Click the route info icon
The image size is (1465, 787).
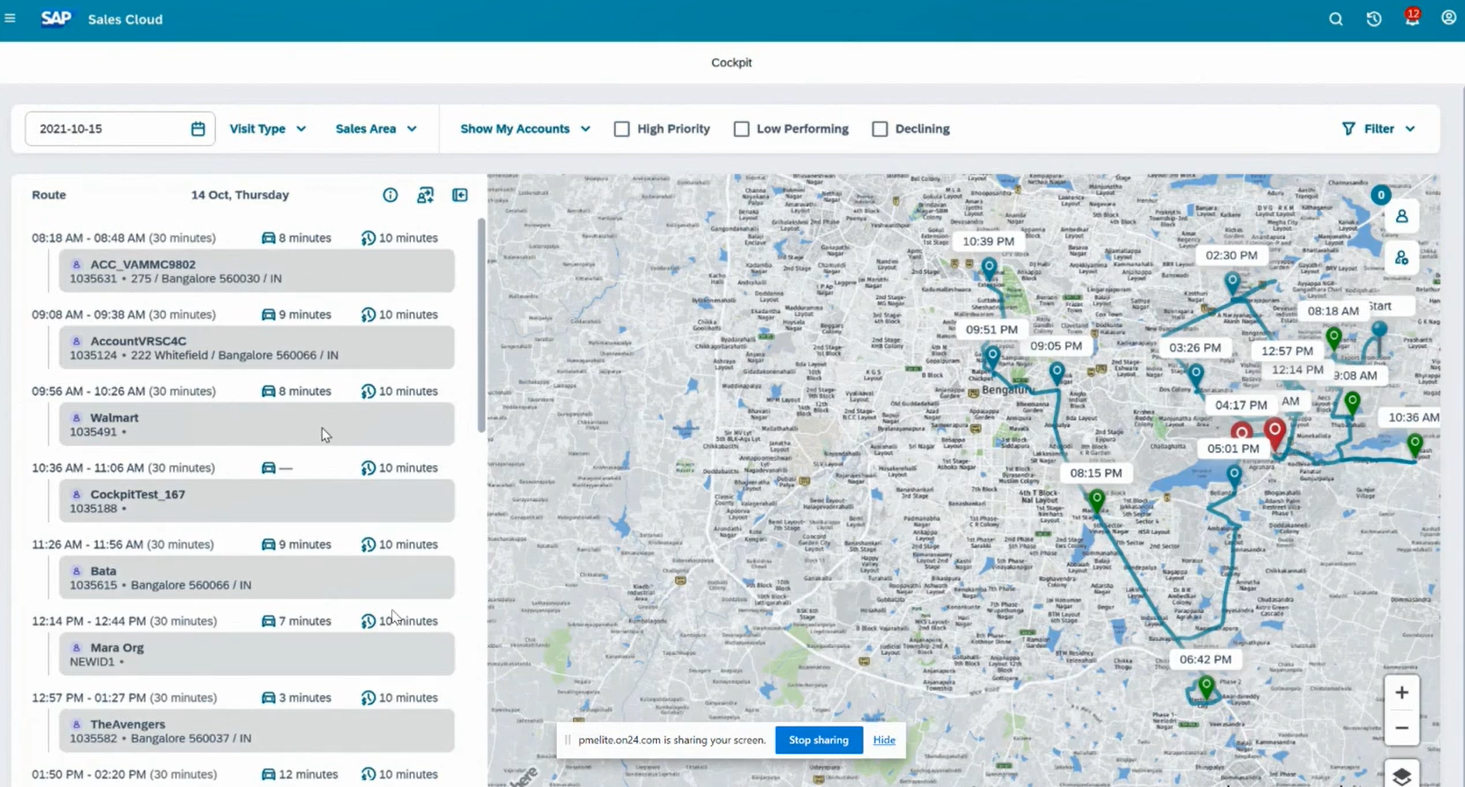click(390, 195)
